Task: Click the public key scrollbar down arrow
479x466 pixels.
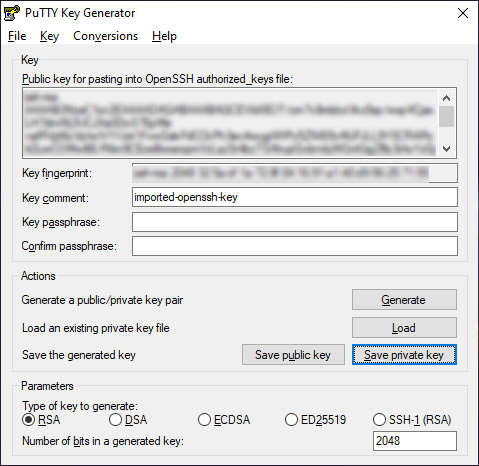Action: pyautogui.click(x=447, y=149)
